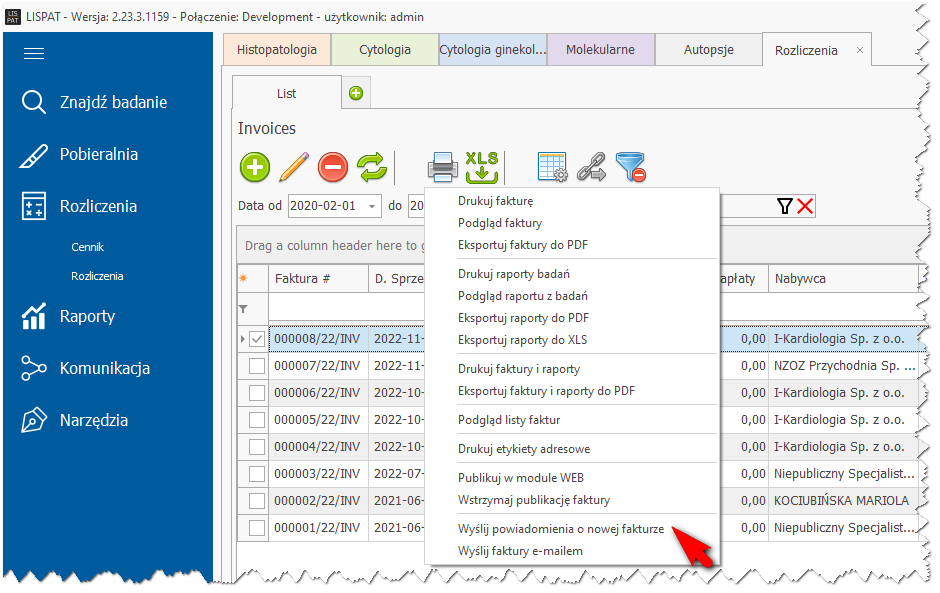Add a new tab with plus button
Image resolution: width=940 pixels, height=593 pixels.
(x=355, y=94)
